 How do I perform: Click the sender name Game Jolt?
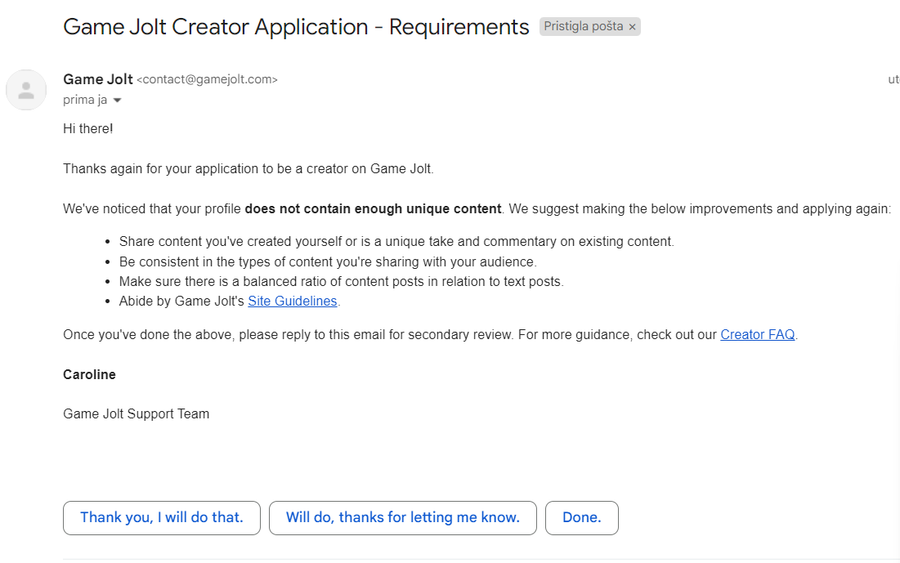(98, 79)
